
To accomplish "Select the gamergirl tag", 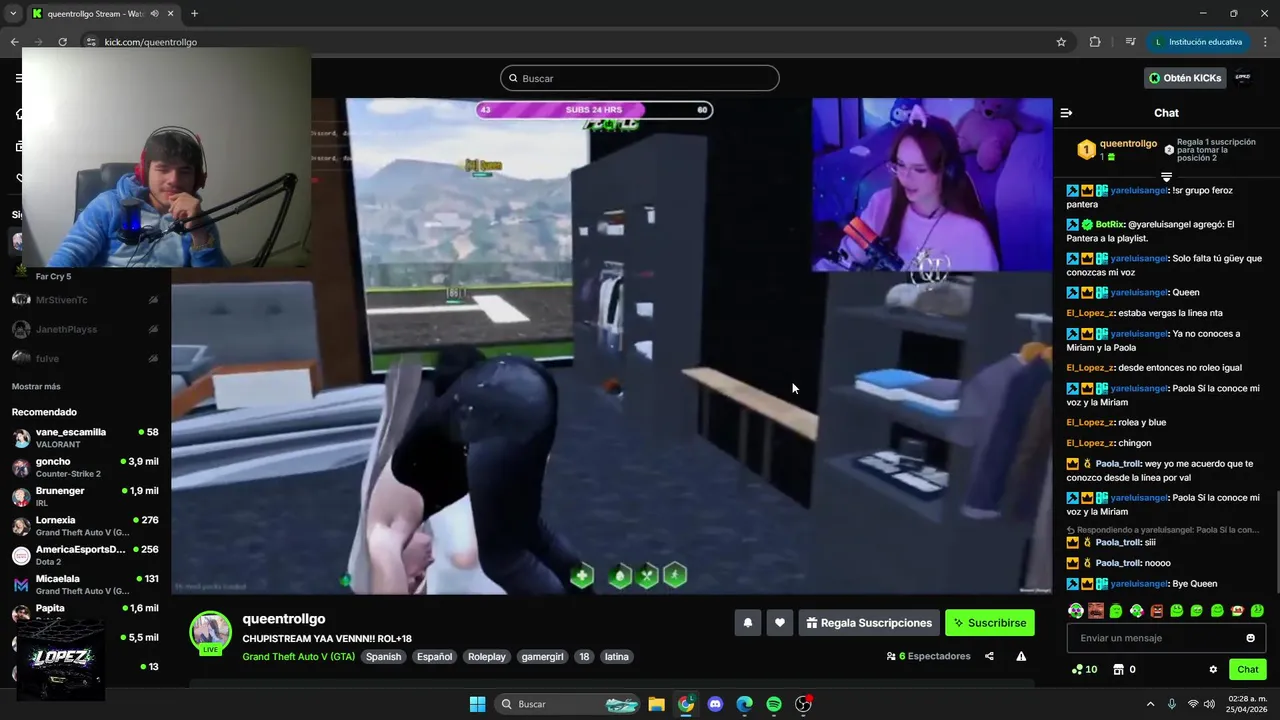I will [x=543, y=657].
